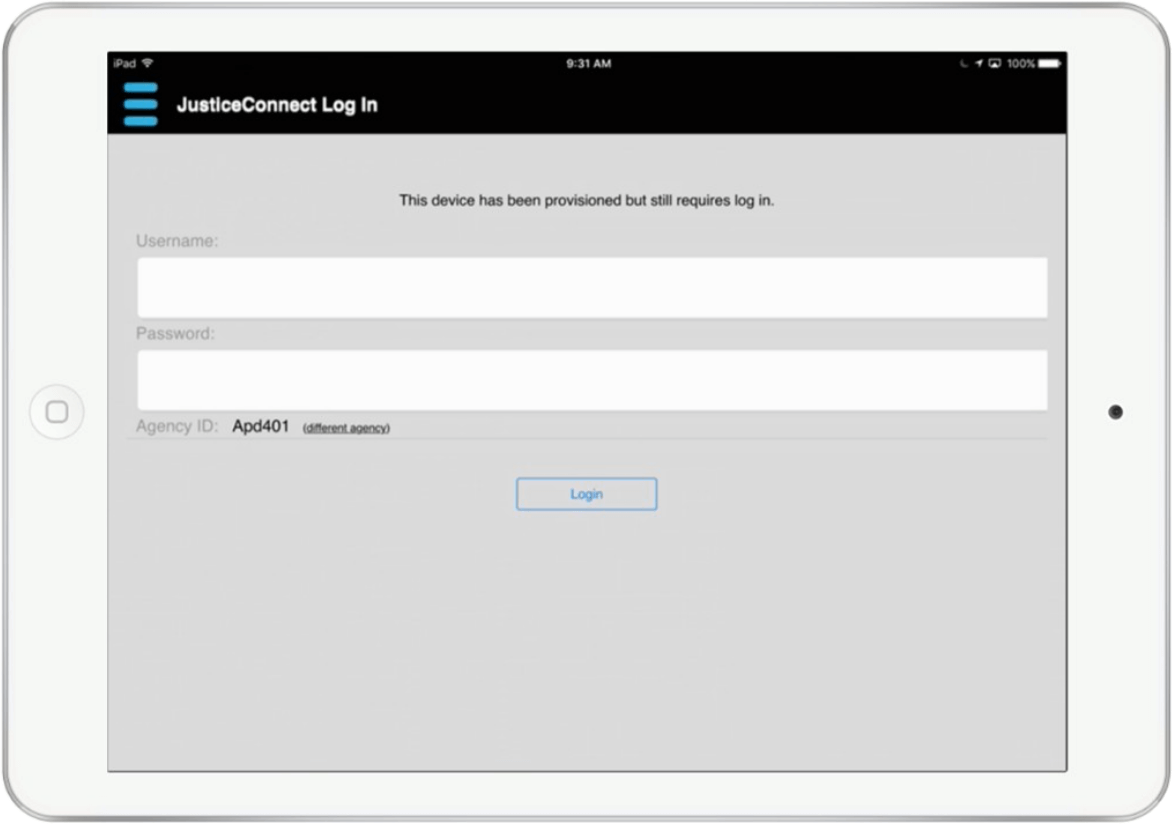Click the '9:31 AM' clock text

click(588, 64)
